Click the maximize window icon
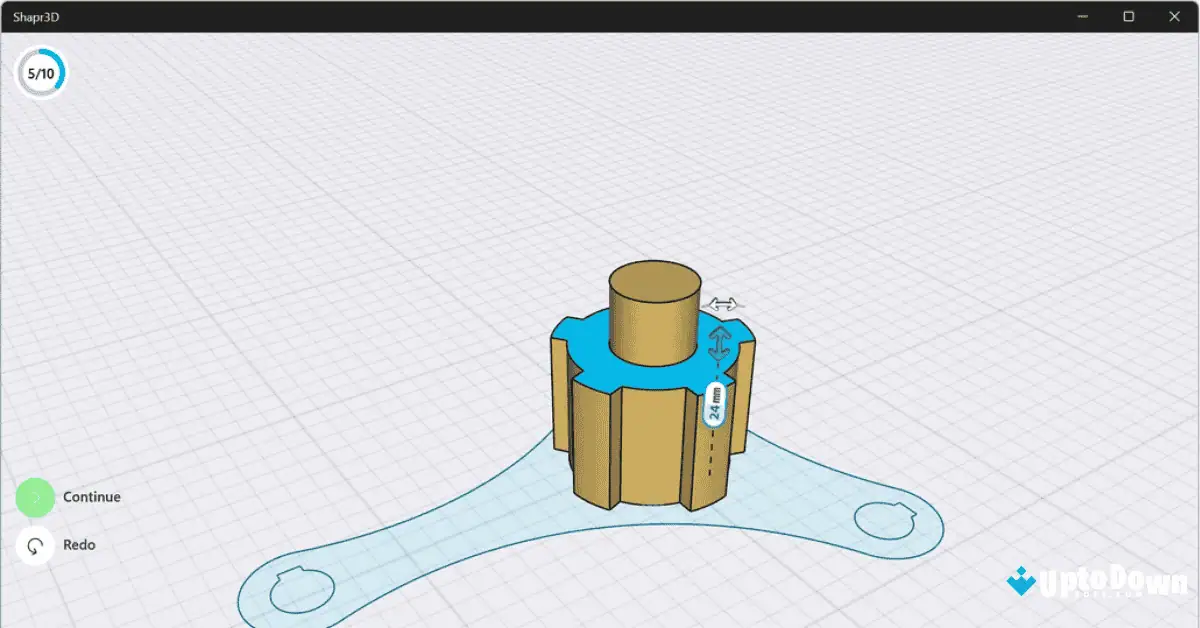This screenshot has height=628, width=1200. (1128, 16)
